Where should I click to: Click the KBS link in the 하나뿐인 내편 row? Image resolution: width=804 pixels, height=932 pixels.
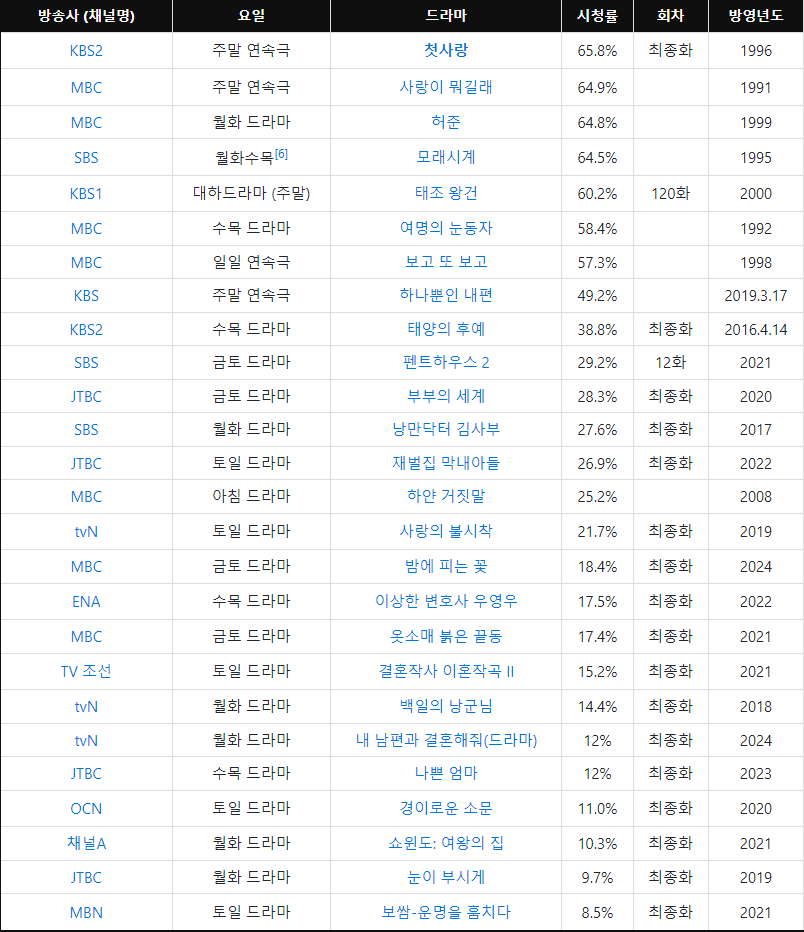click(86, 296)
